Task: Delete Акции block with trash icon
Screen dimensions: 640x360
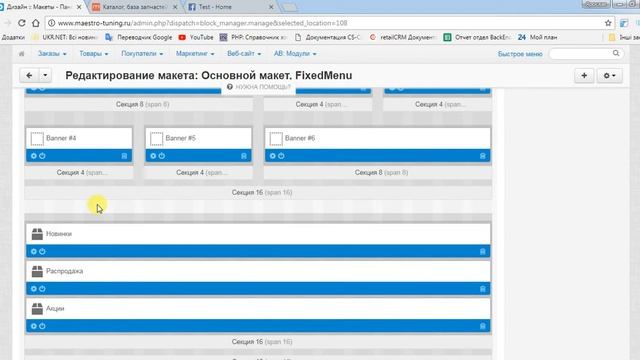Action: (482, 326)
